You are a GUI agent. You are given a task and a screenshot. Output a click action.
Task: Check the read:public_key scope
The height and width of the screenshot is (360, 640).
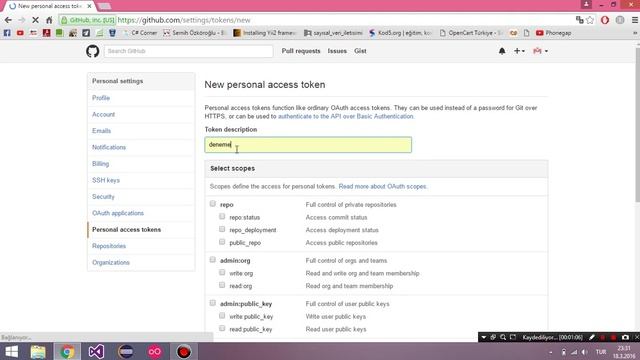[x=222, y=328]
